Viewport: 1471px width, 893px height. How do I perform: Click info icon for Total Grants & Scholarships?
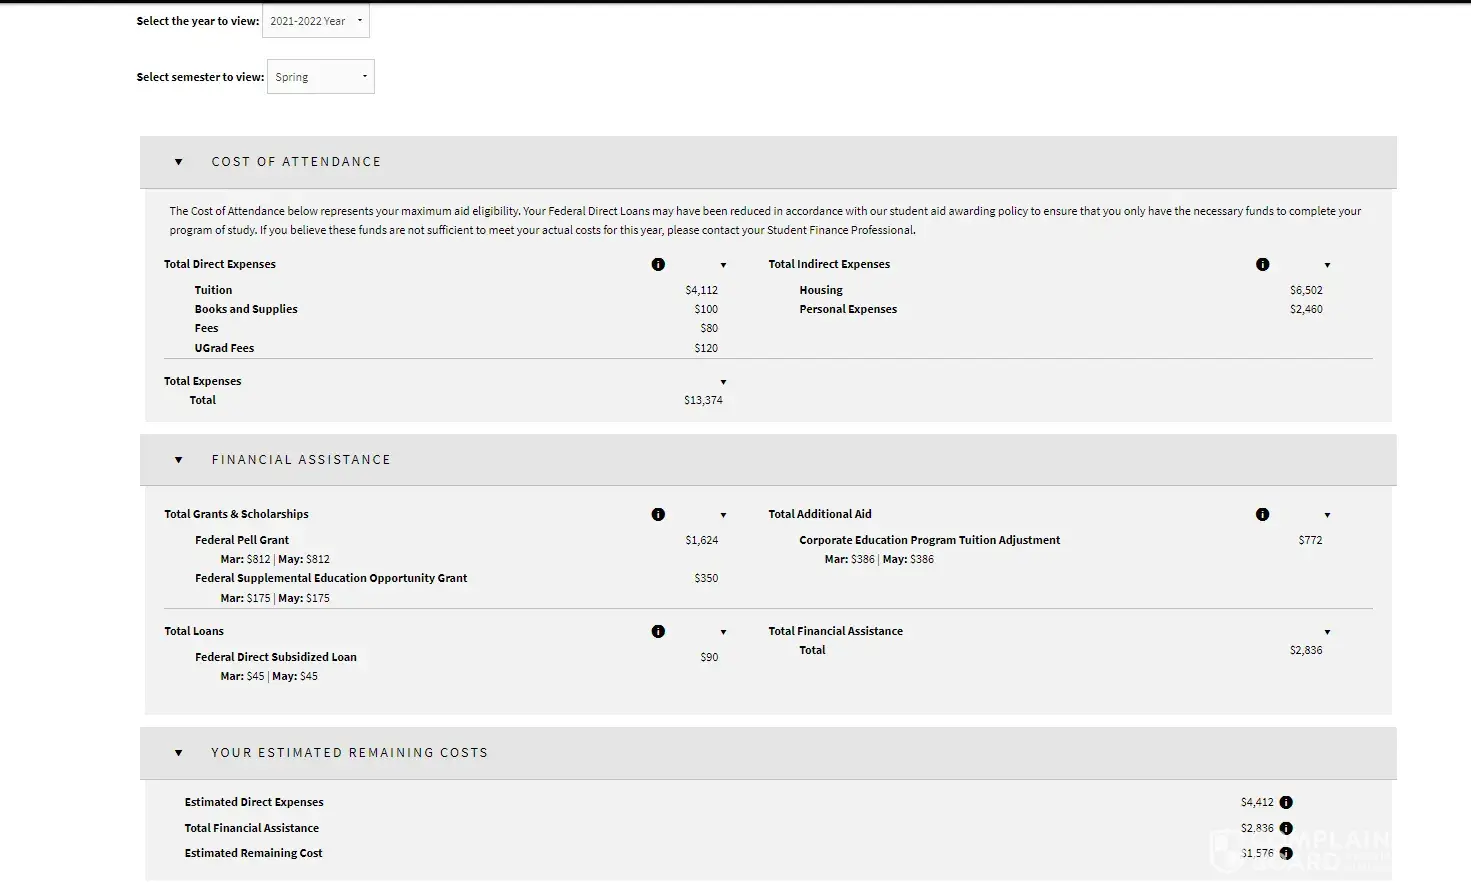tap(658, 515)
